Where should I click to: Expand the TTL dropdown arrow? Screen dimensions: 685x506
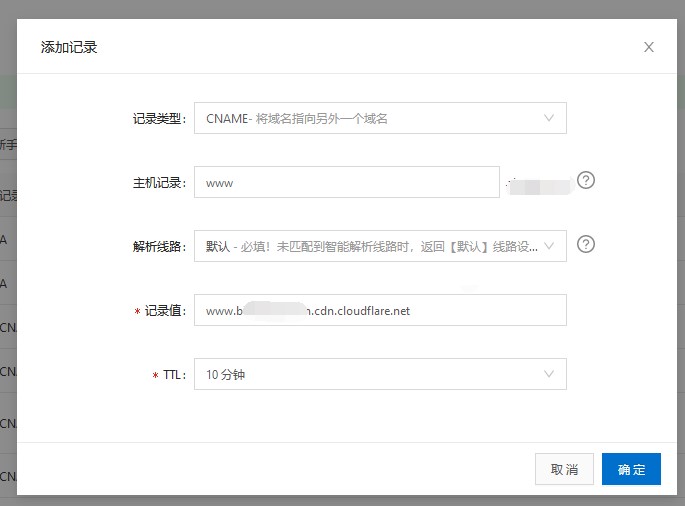pos(549,374)
